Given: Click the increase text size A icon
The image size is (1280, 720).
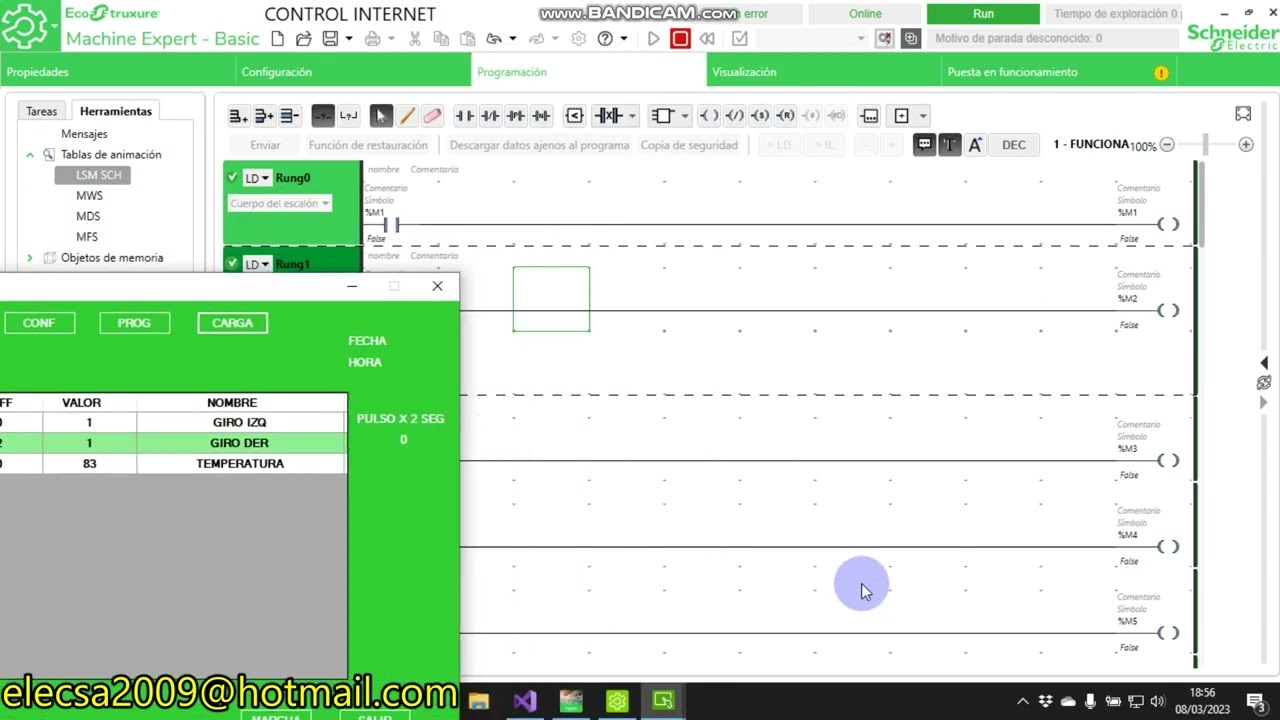Looking at the screenshot, I should pos(975,145).
